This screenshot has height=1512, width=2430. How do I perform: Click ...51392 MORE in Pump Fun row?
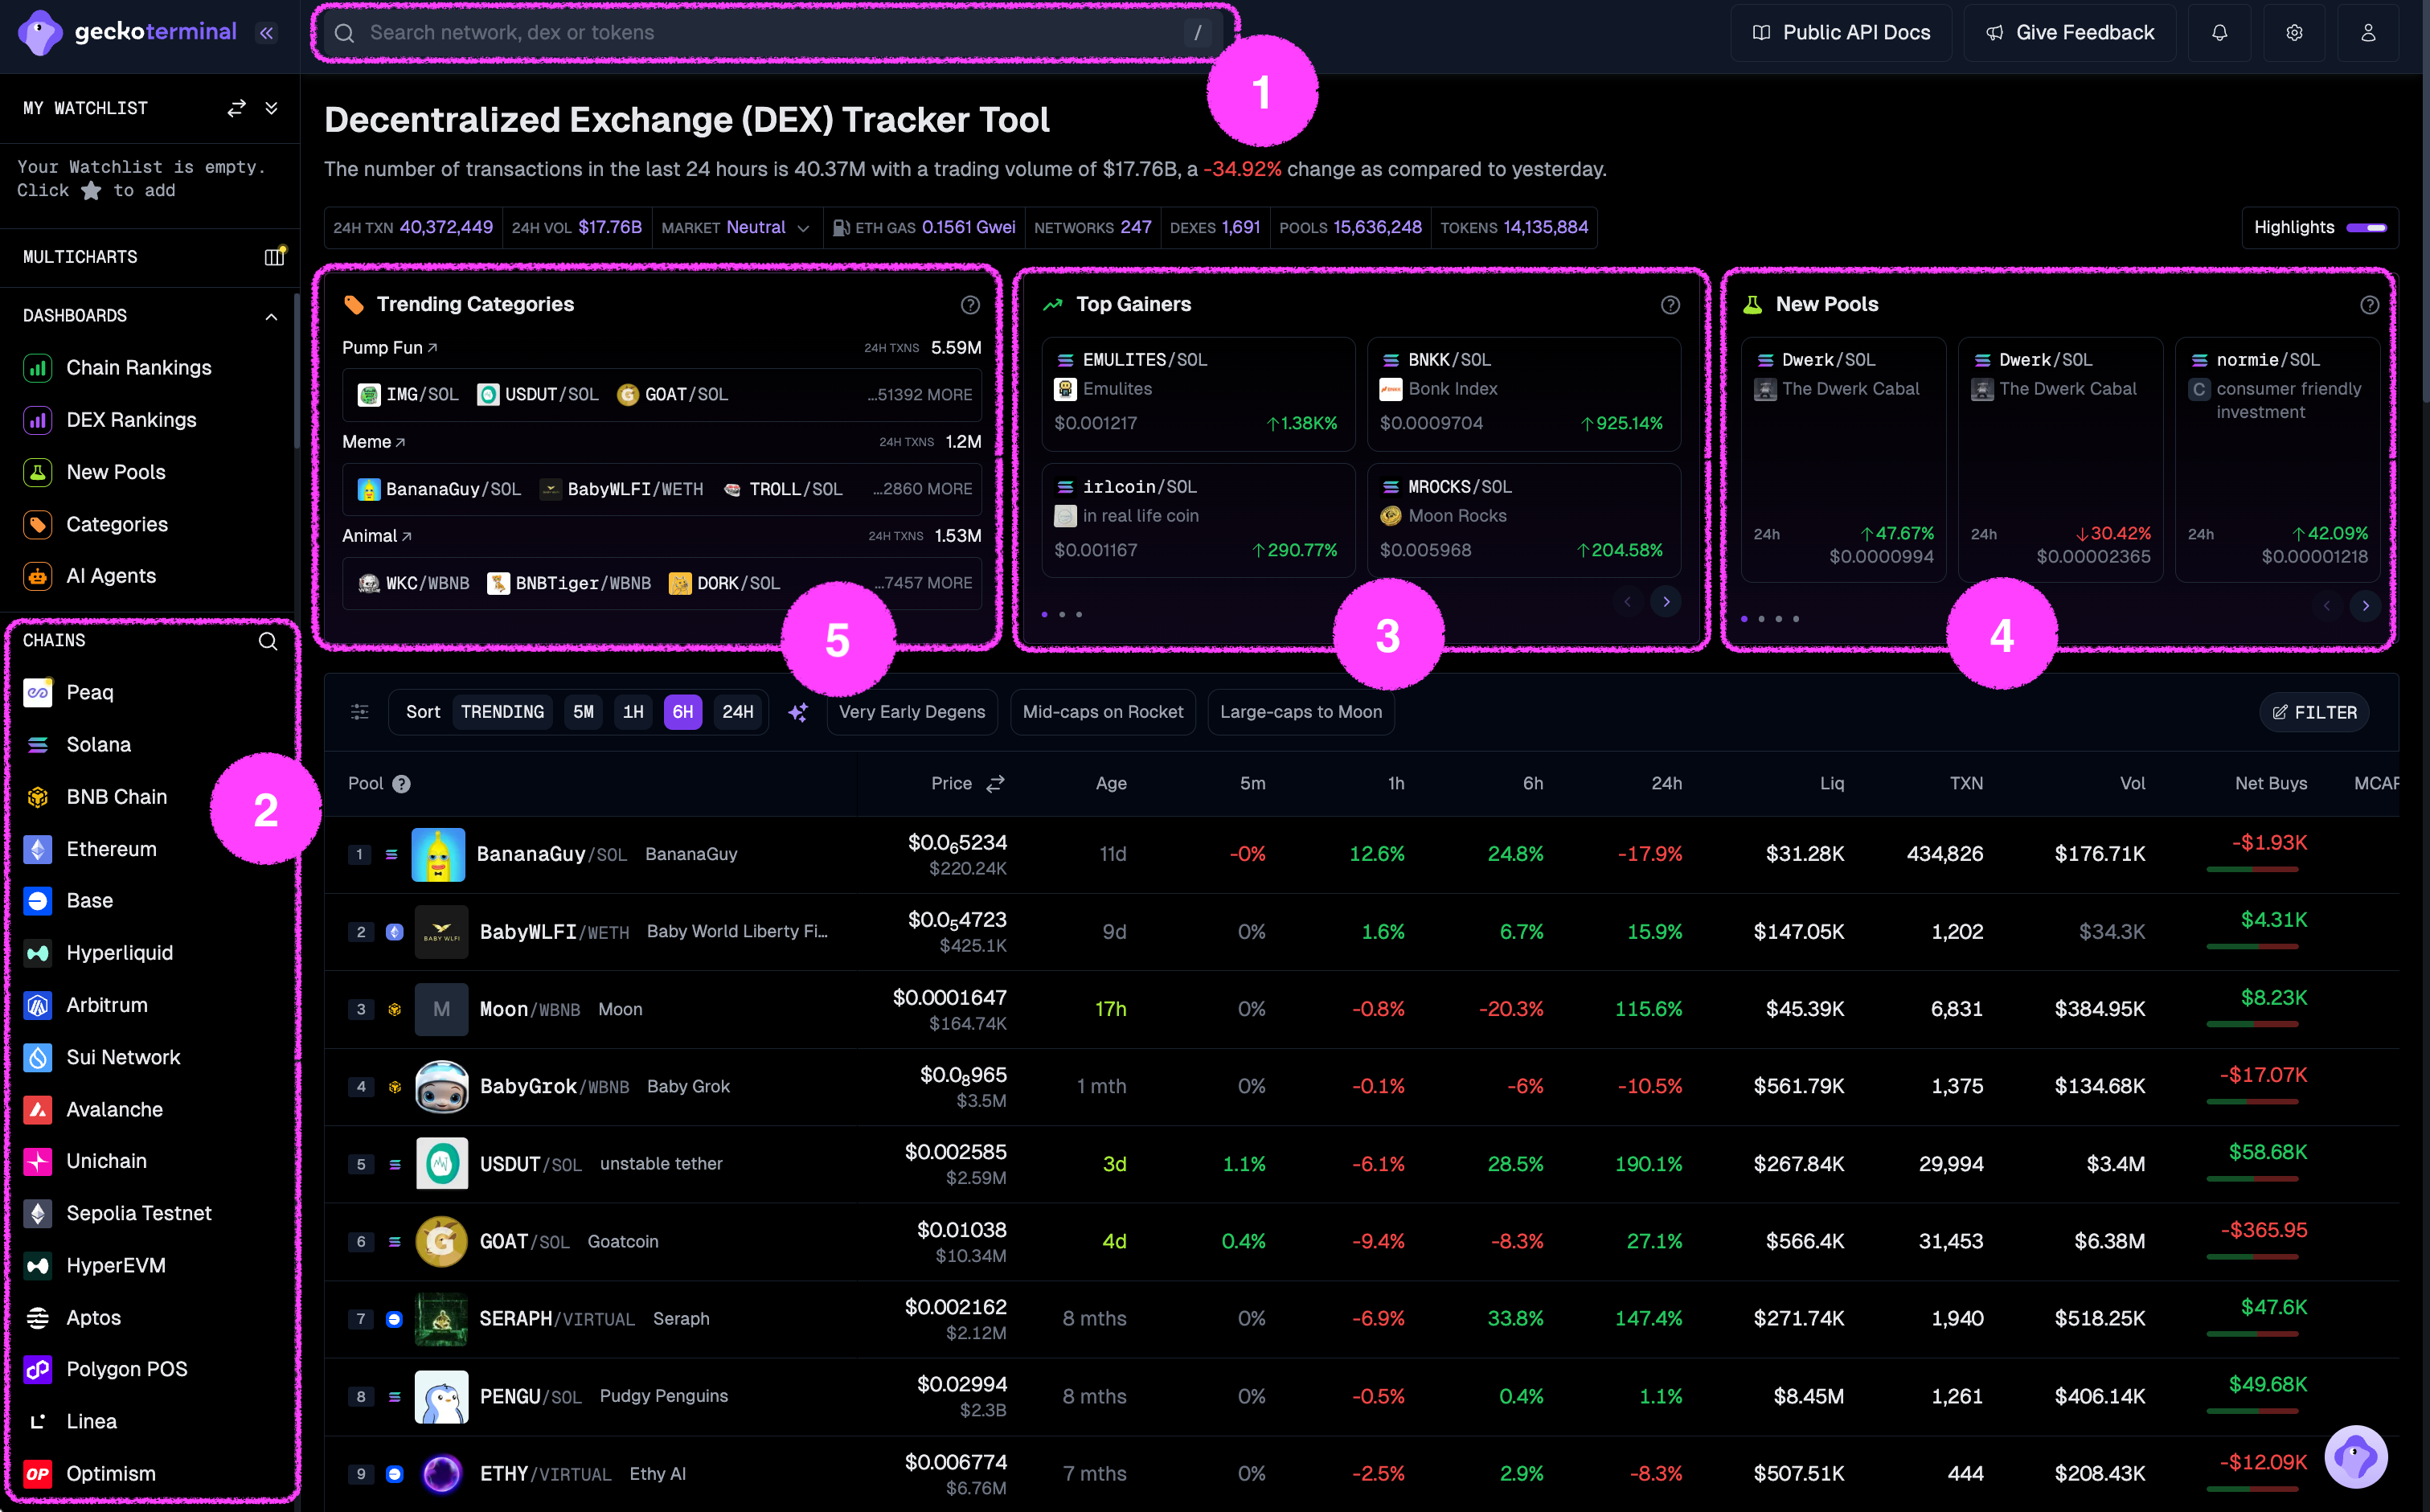[x=920, y=395]
